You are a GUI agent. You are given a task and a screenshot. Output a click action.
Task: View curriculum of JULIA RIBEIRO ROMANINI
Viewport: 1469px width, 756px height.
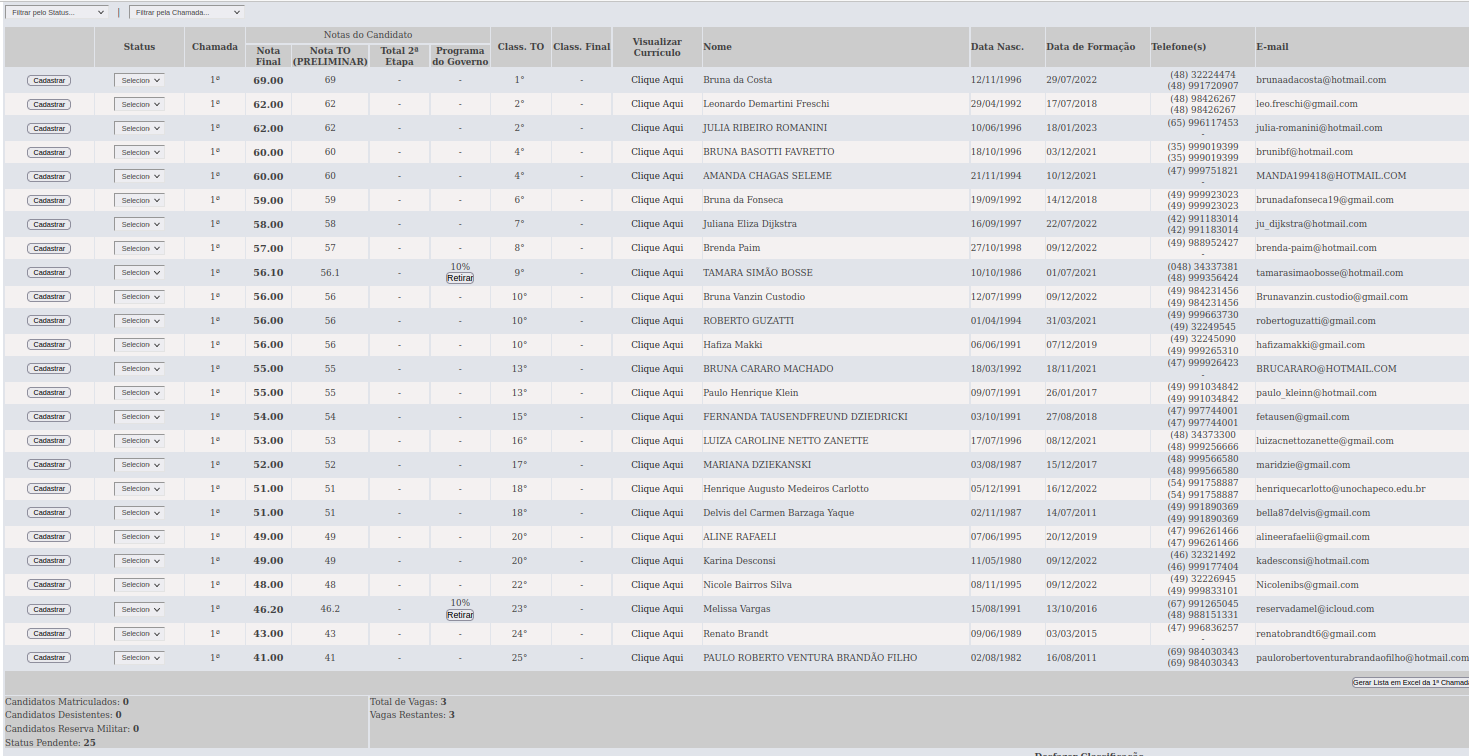(x=657, y=128)
